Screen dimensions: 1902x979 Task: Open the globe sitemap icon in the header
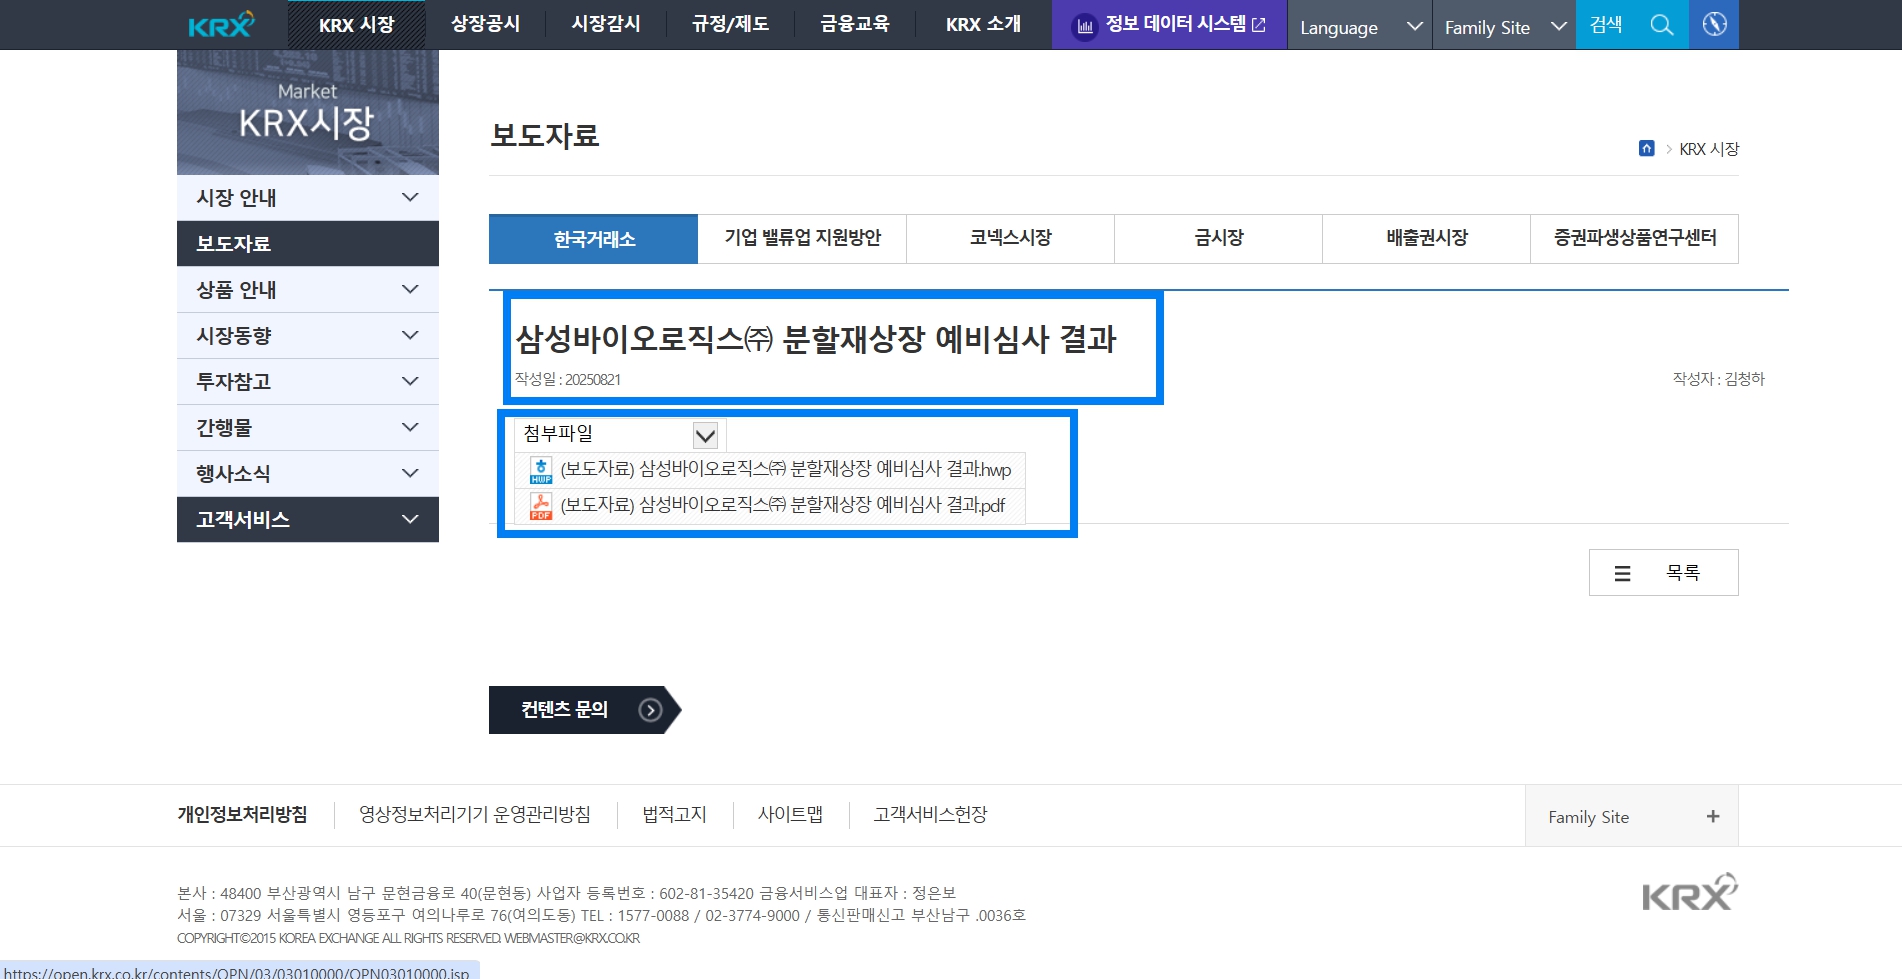click(x=1714, y=24)
